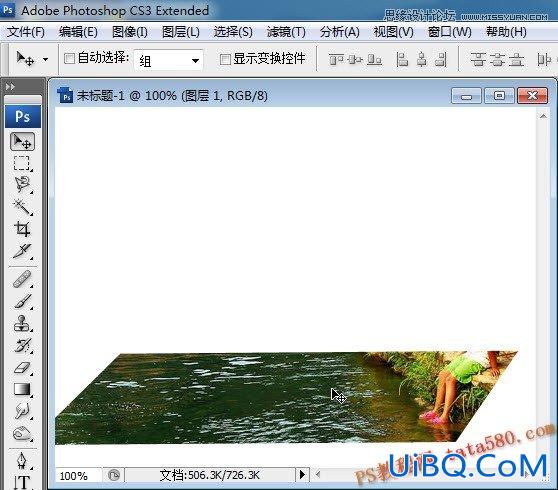
Task: Click the 100% zoom field
Action: click(78, 475)
